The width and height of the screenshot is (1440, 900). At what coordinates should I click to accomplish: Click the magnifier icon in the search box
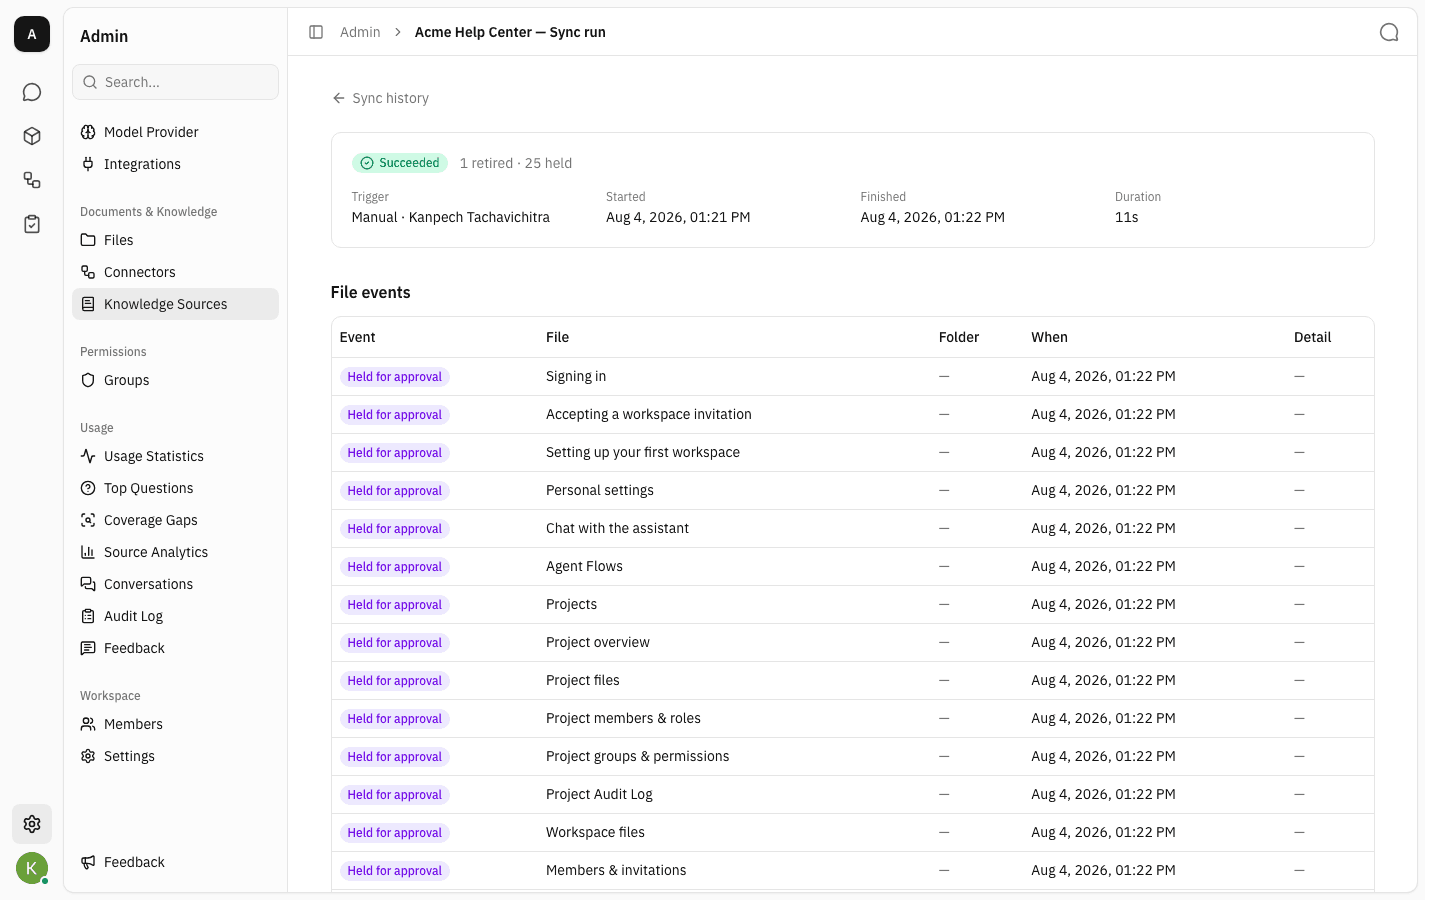coord(90,82)
